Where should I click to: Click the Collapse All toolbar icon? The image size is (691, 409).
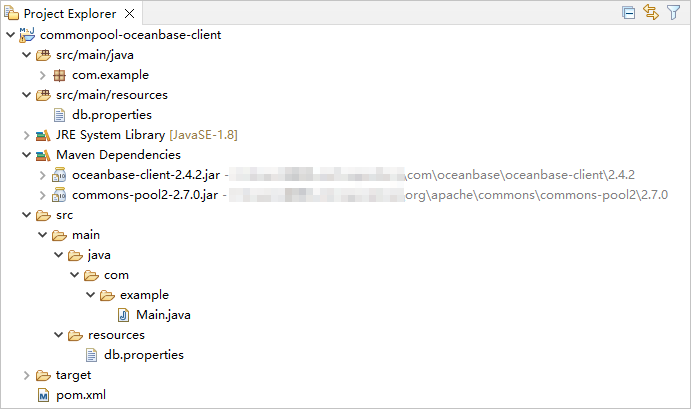[x=629, y=13]
